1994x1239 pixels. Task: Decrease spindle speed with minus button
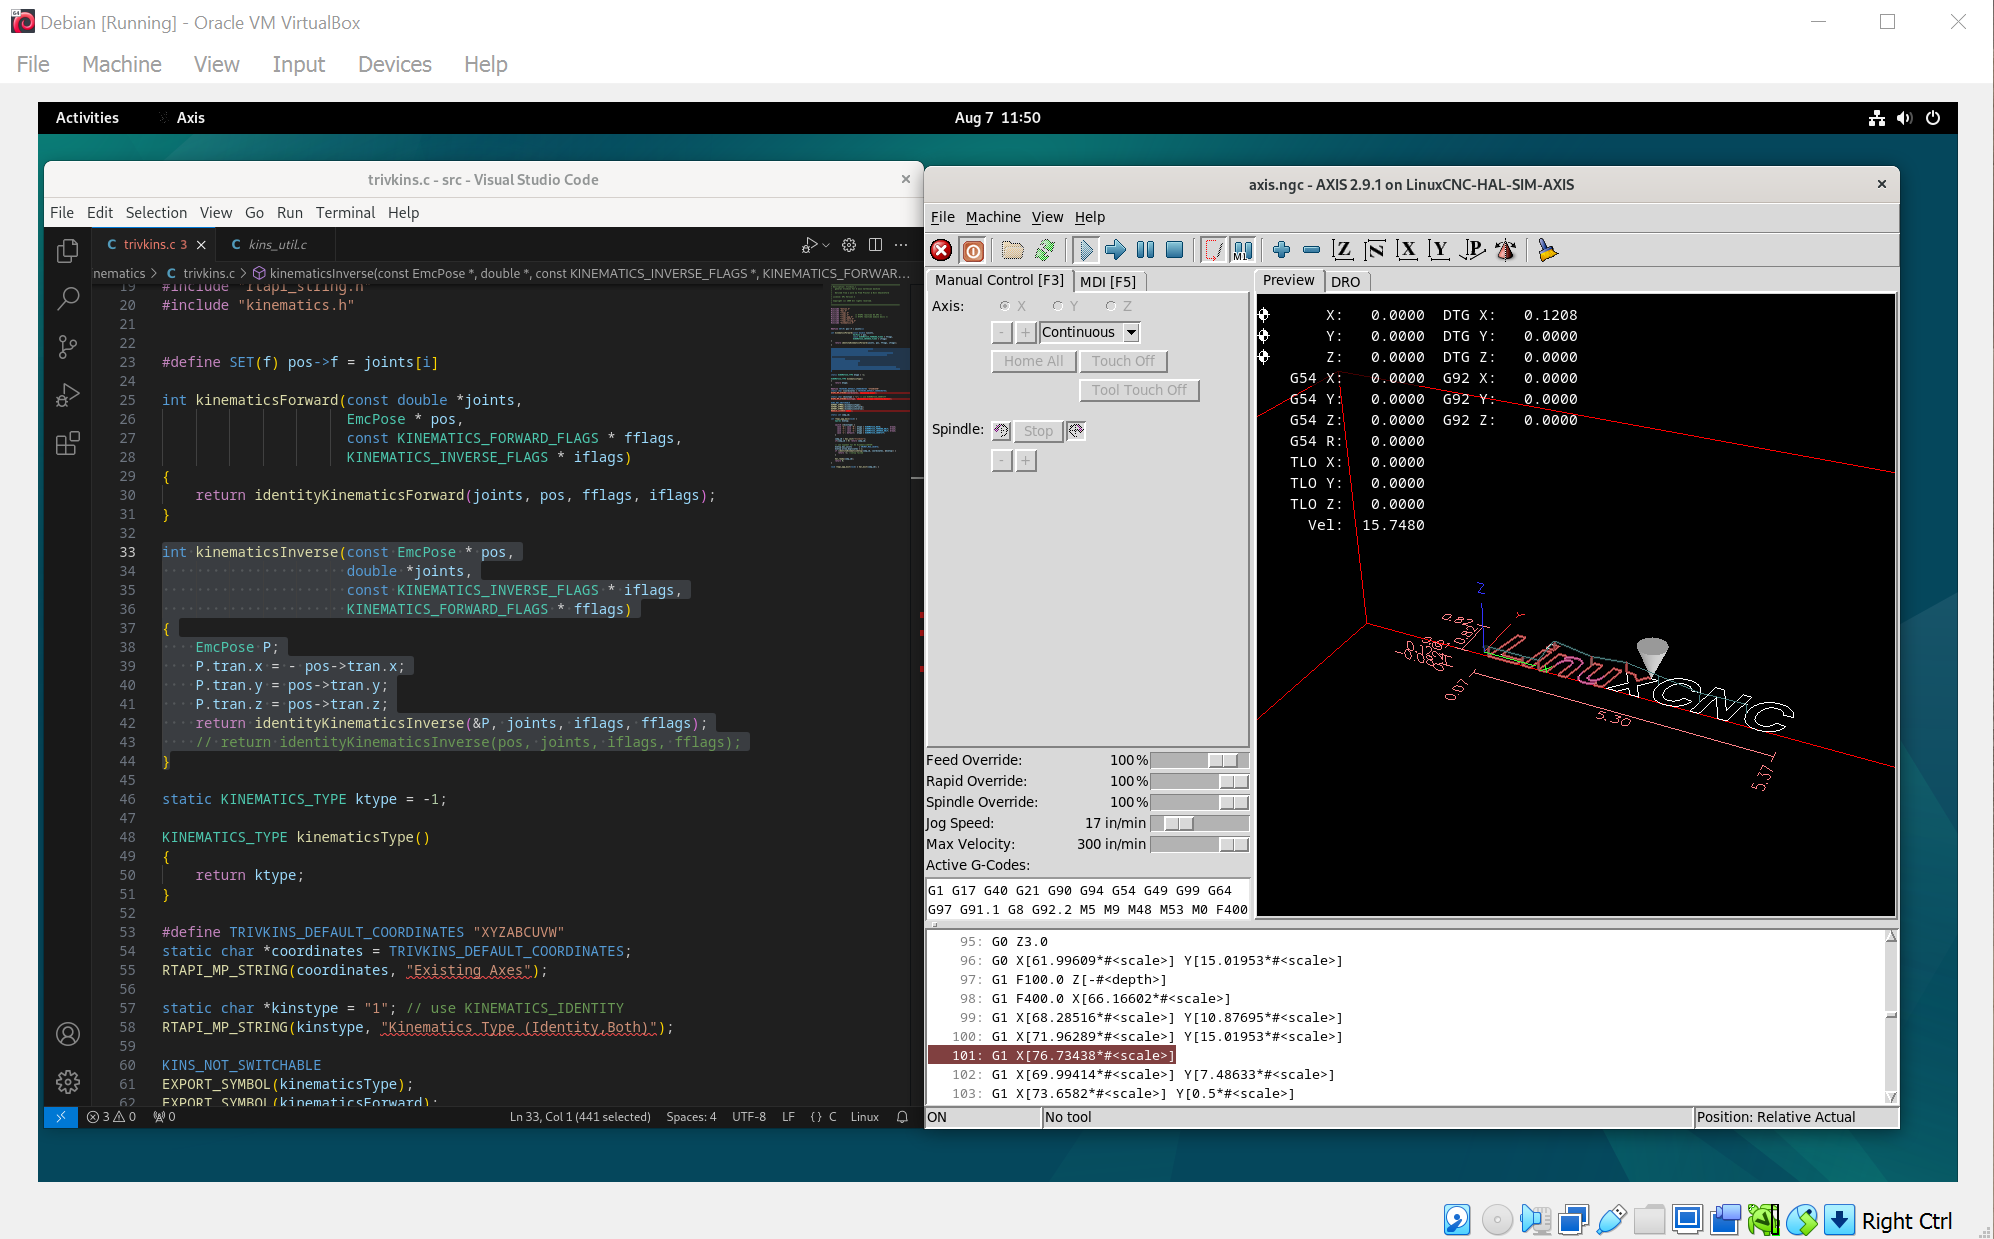(1002, 461)
